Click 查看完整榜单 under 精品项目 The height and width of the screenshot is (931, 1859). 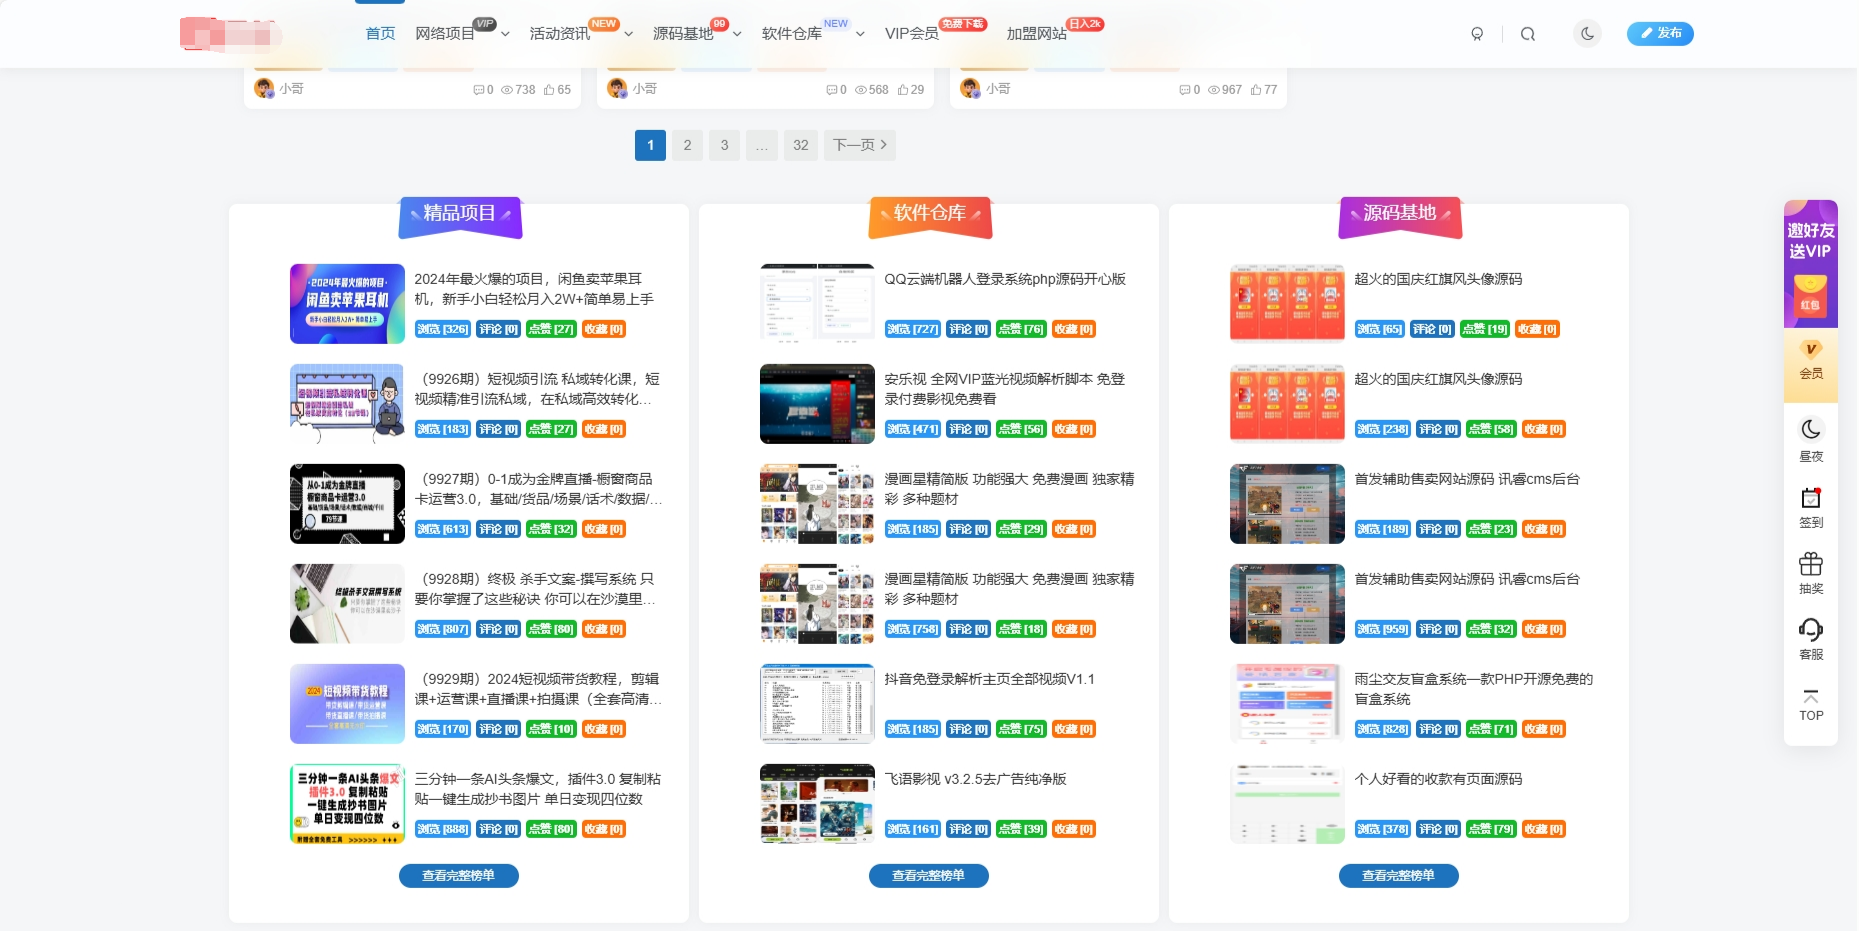(459, 875)
